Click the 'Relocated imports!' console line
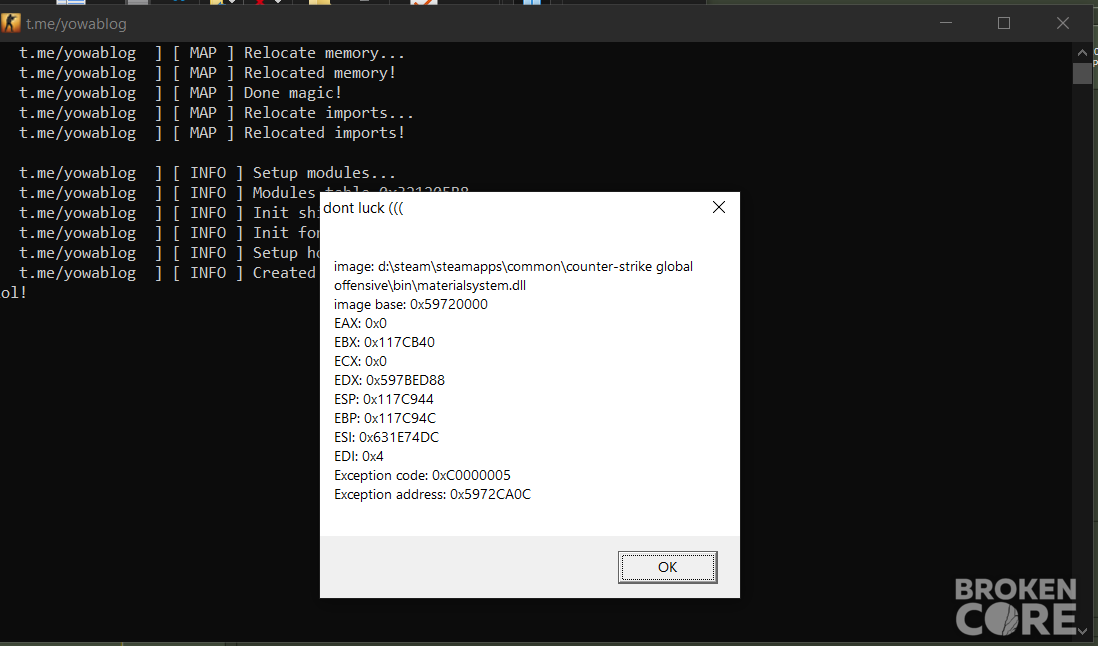 pyautogui.click(x=211, y=133)
